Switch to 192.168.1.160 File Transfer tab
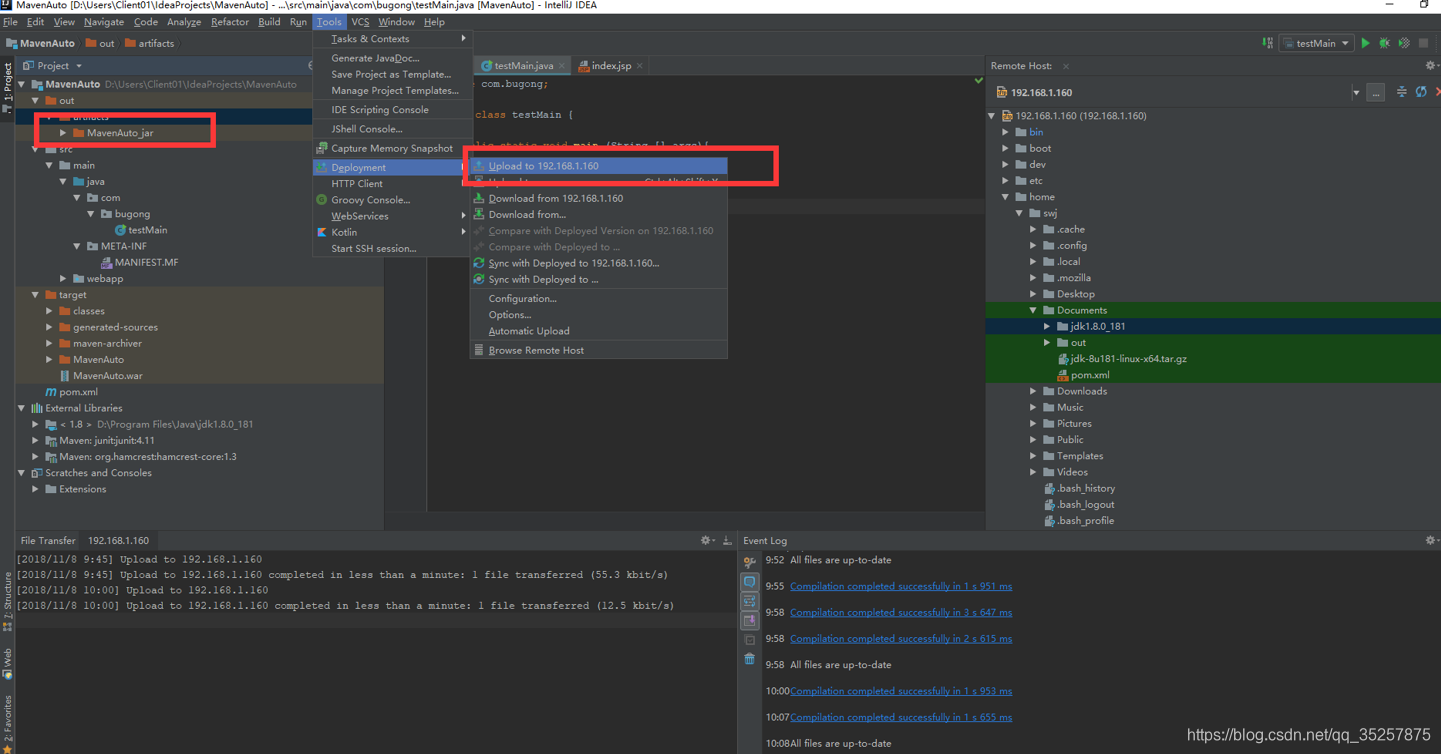 click(118, 540)
